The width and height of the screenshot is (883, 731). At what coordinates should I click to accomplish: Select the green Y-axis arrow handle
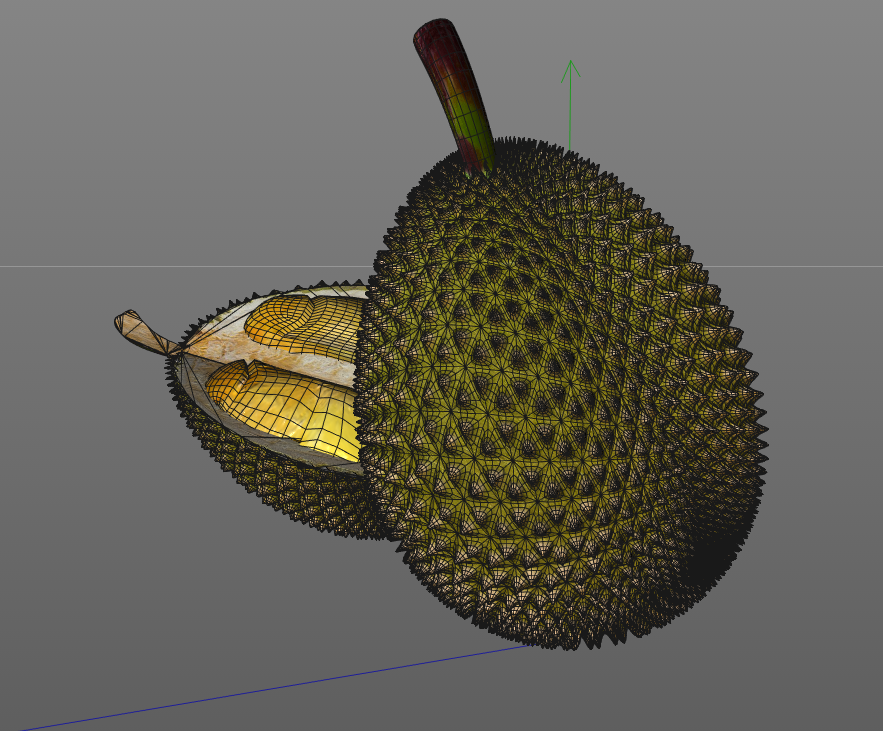pos(570,105)
